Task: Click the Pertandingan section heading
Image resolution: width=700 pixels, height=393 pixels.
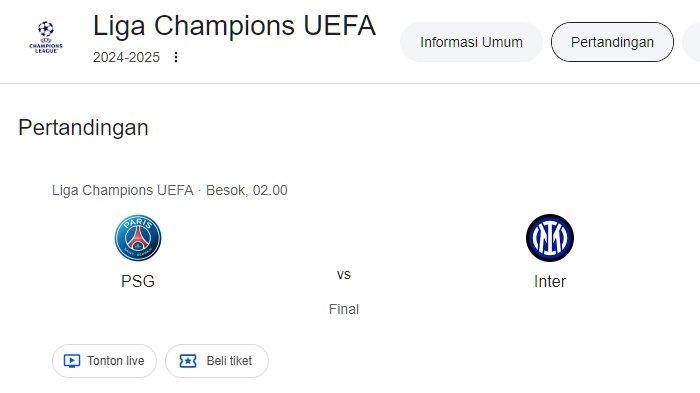Action: click(x=83, y=128)
